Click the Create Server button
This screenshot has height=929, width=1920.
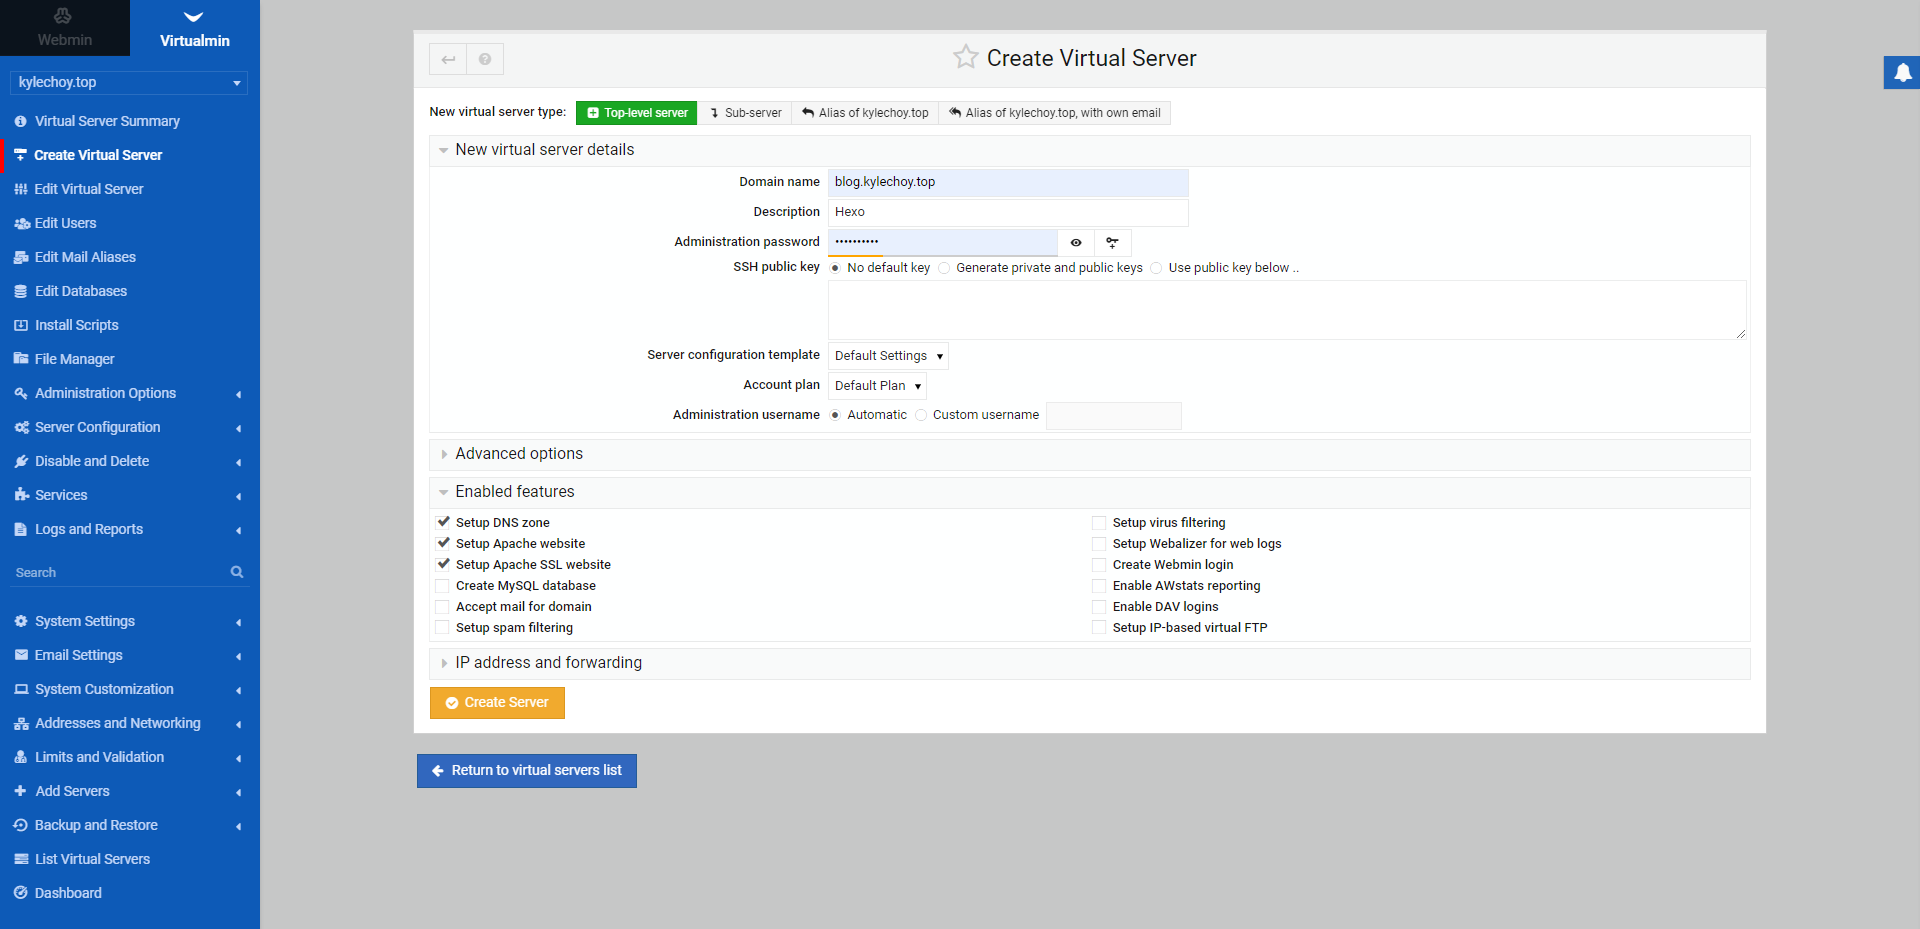tap(497, 703)
